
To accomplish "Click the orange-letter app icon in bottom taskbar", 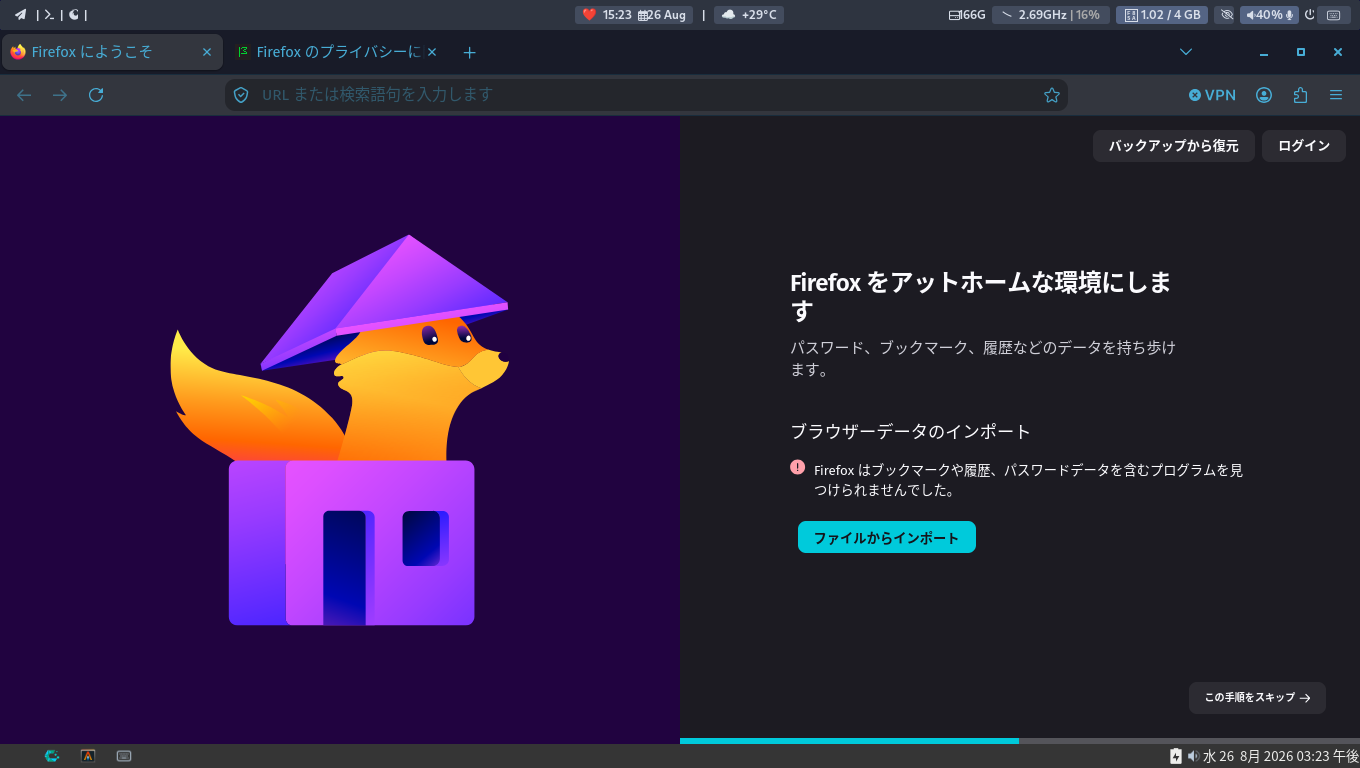I will (88, 756).
